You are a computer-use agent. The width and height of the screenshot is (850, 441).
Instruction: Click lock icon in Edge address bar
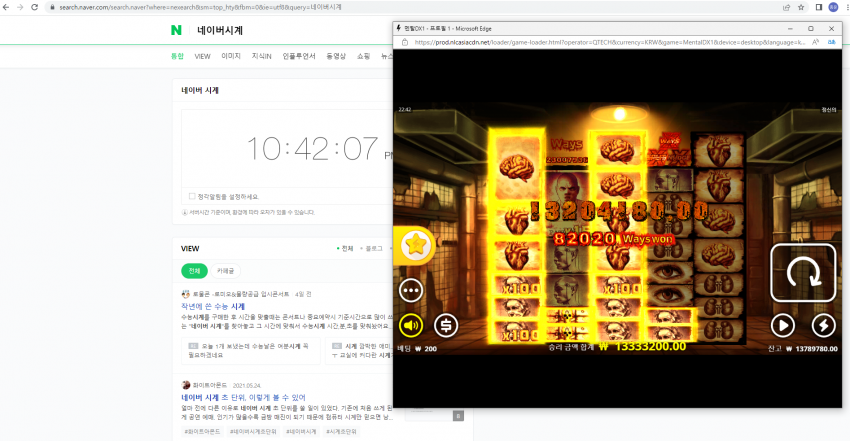pyautogui.click(x=404, y=42)
